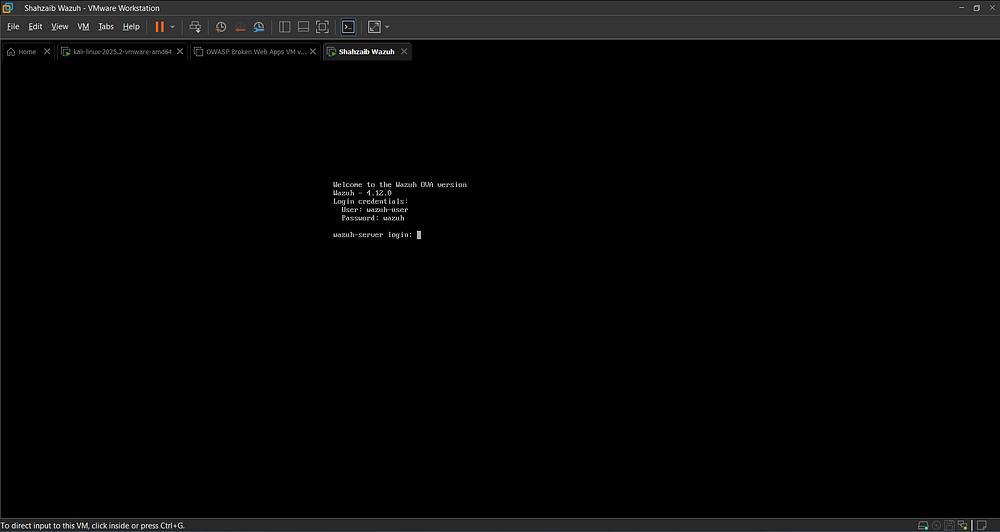Screen dimensions: 1000x532
Task: Open the VM menu
Action: point(83,27)
